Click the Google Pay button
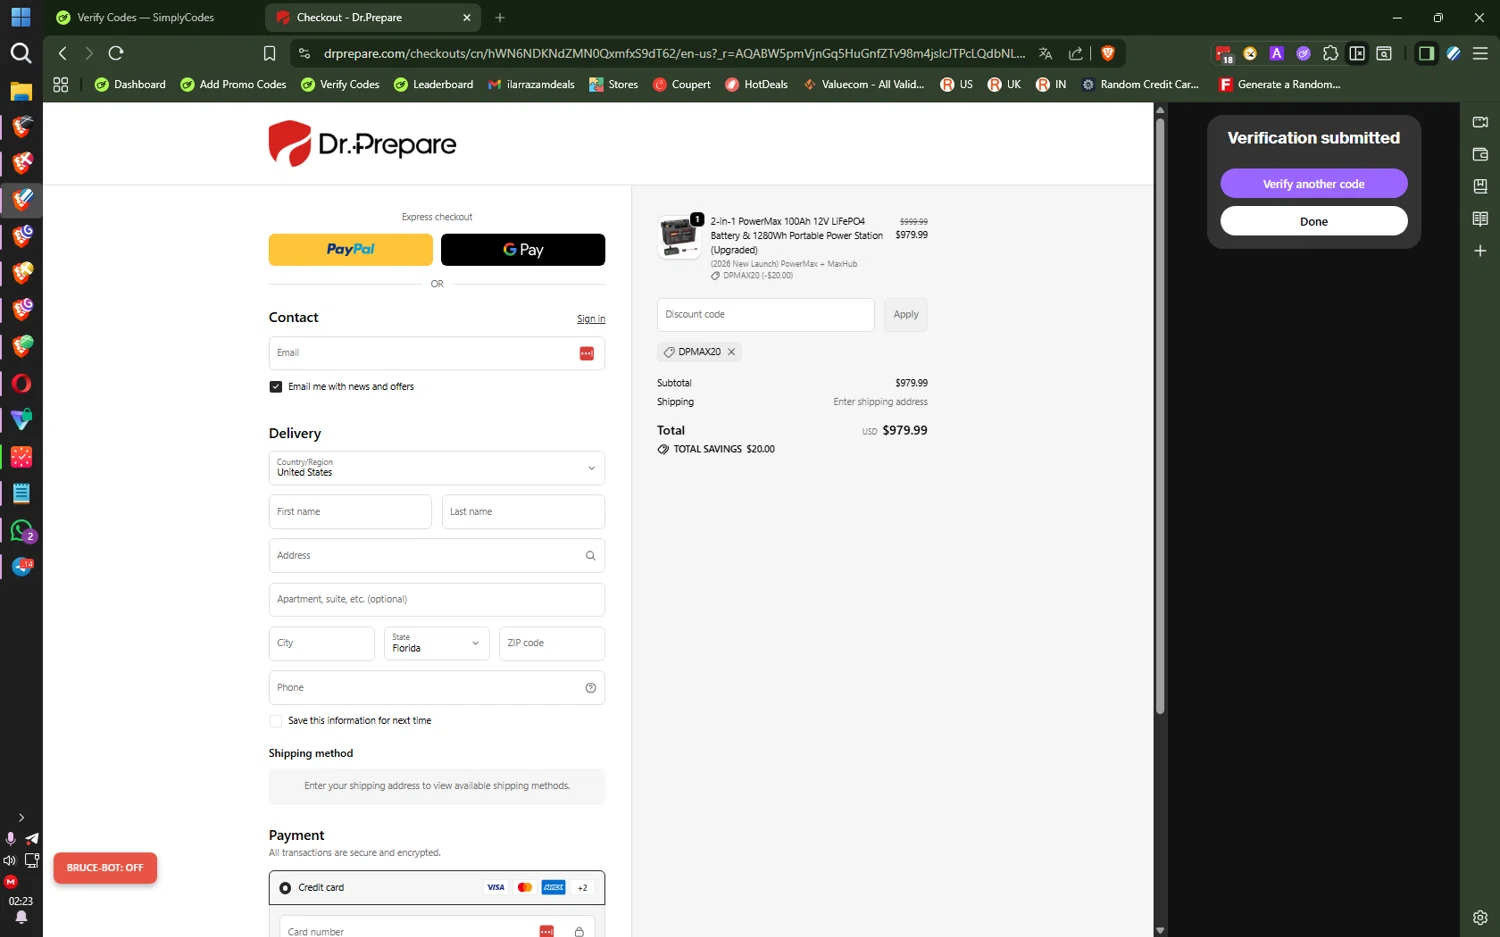This screenshot has height=937, width=1500. (523, 250)
